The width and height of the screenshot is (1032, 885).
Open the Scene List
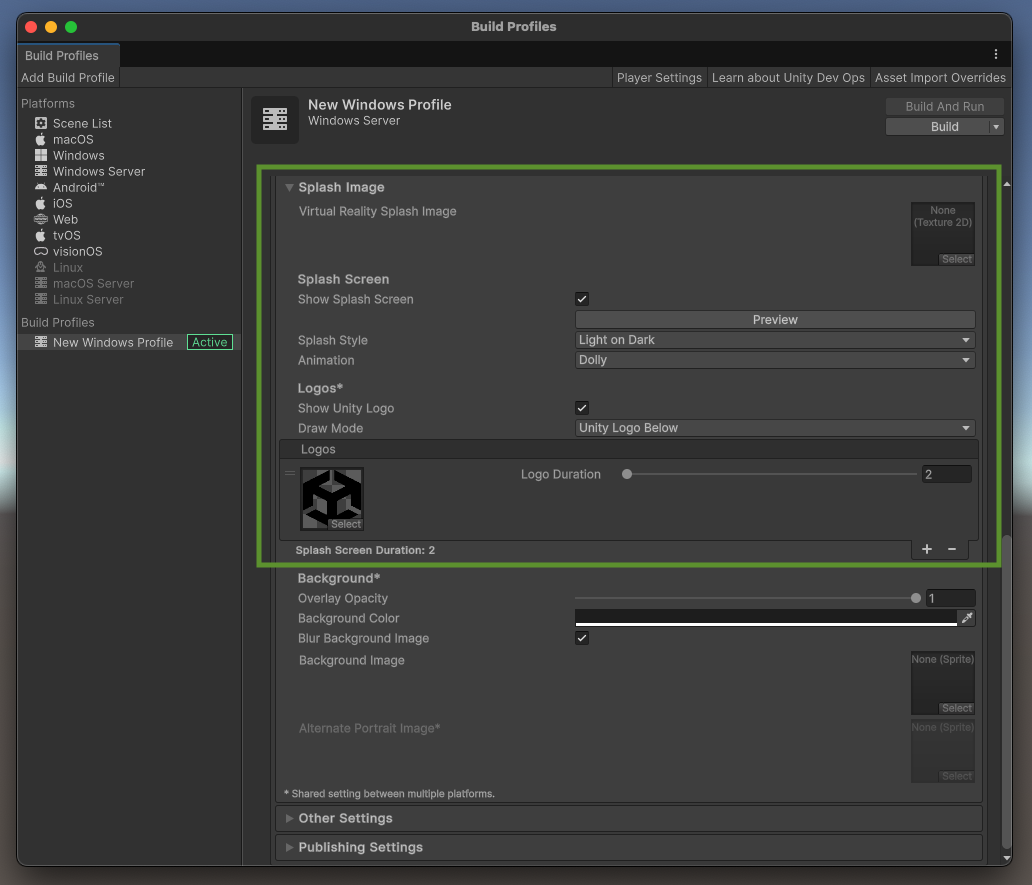(x=84, y=123)
